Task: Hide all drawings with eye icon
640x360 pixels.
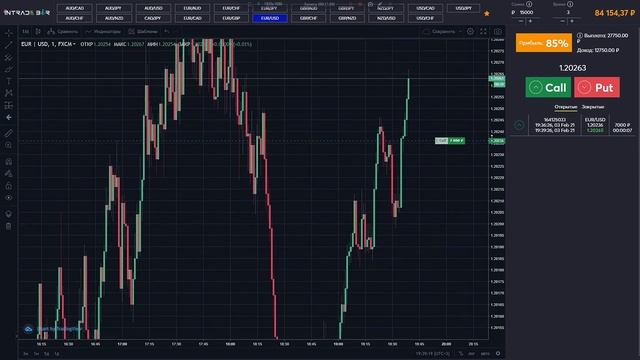Action: (9, 198)
